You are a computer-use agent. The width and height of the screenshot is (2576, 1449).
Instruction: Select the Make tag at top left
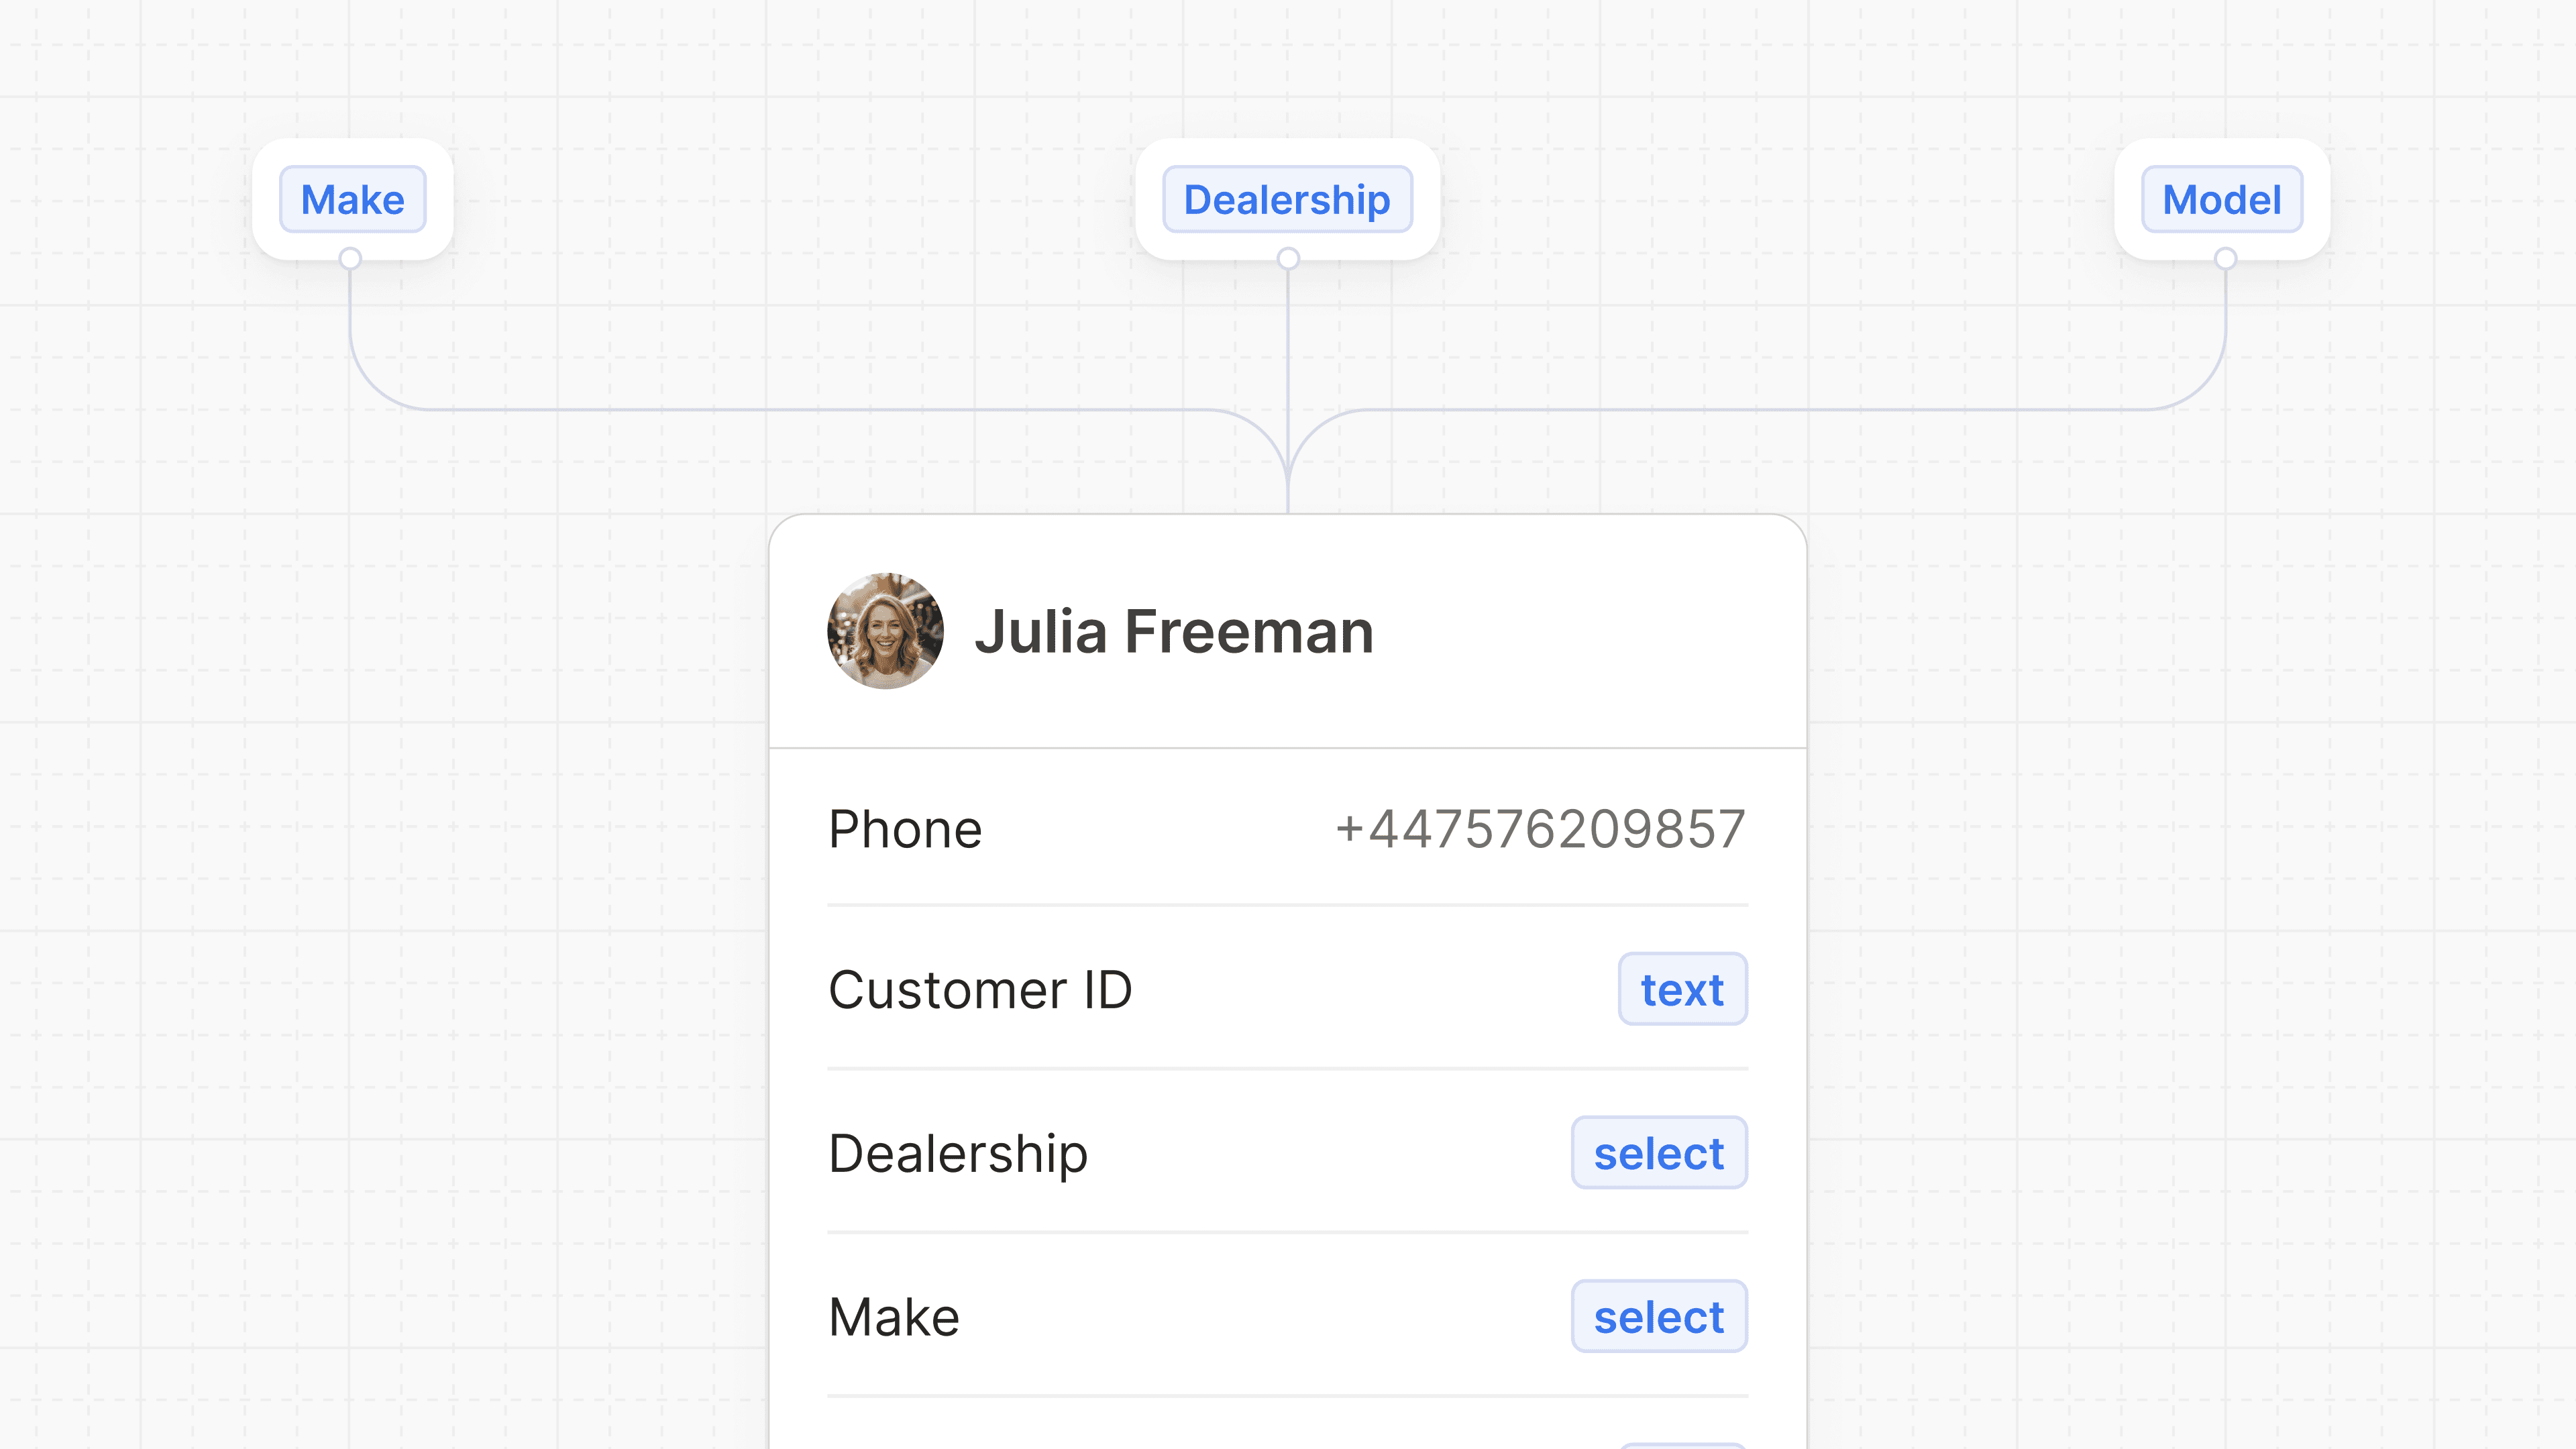(353, 200)
